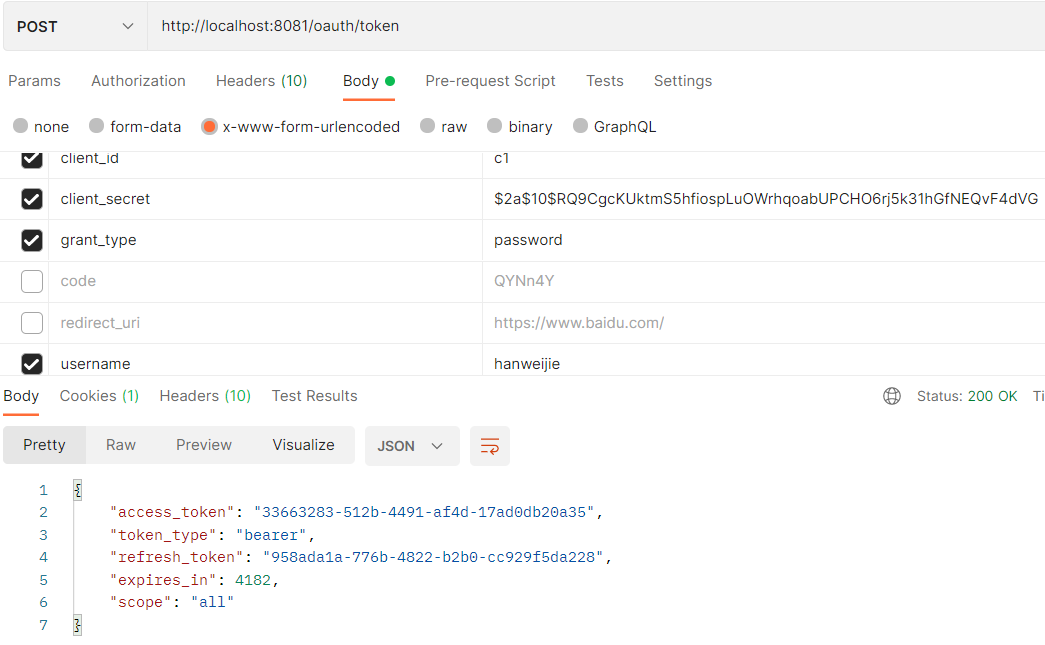Viewport: 1045px width, 645px height.
Task: Open the Pre-request Script tab
Action: tap(491, 81)
